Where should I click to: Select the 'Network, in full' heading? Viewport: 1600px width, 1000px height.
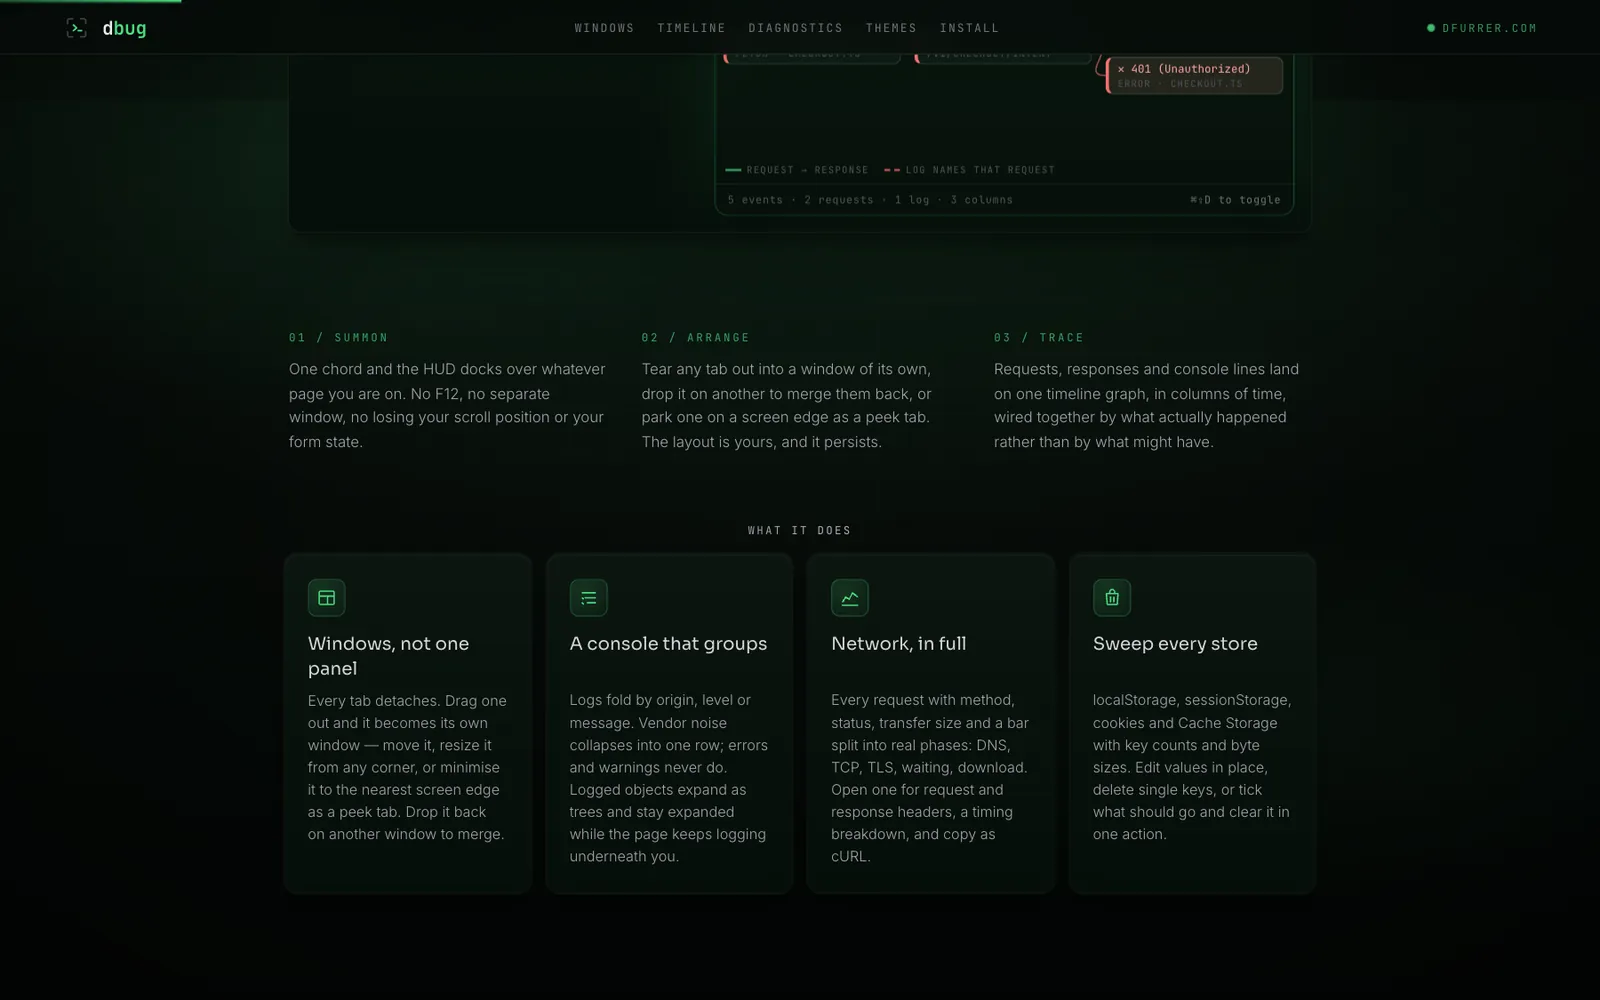(898, 644)
